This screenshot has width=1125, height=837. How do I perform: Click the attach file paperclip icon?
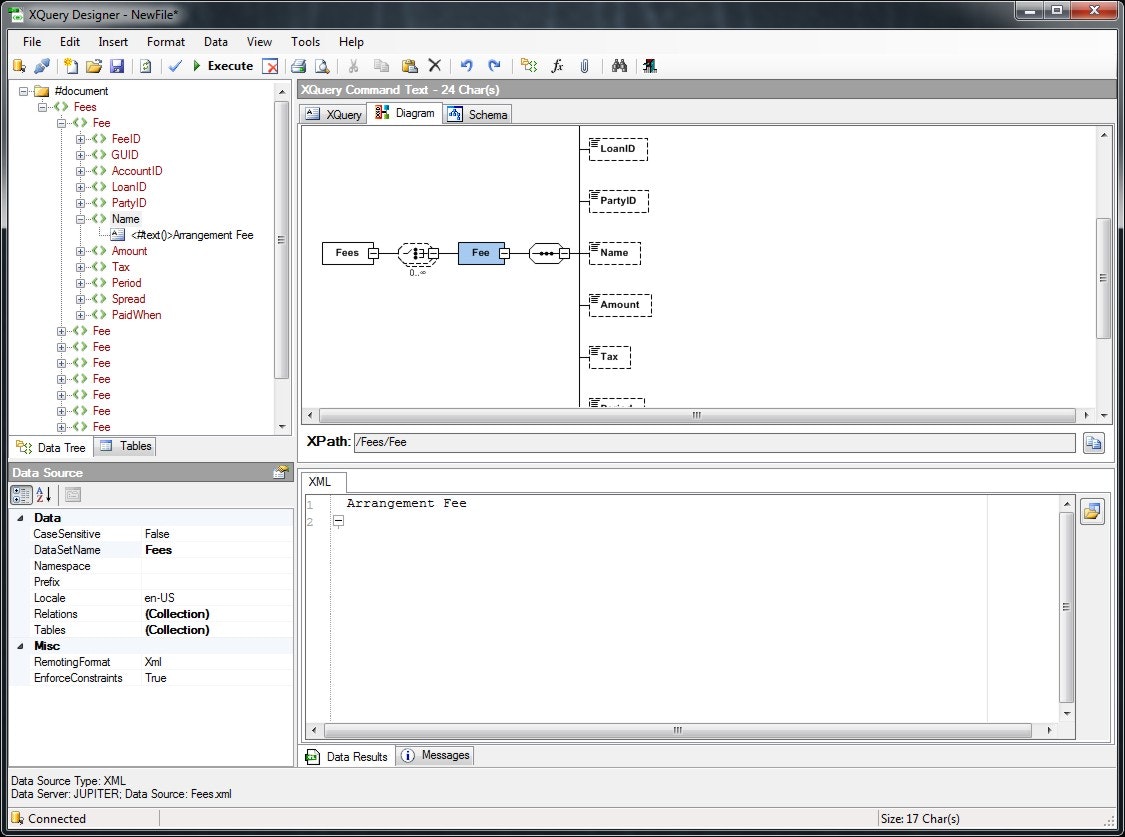pos(584,66)
